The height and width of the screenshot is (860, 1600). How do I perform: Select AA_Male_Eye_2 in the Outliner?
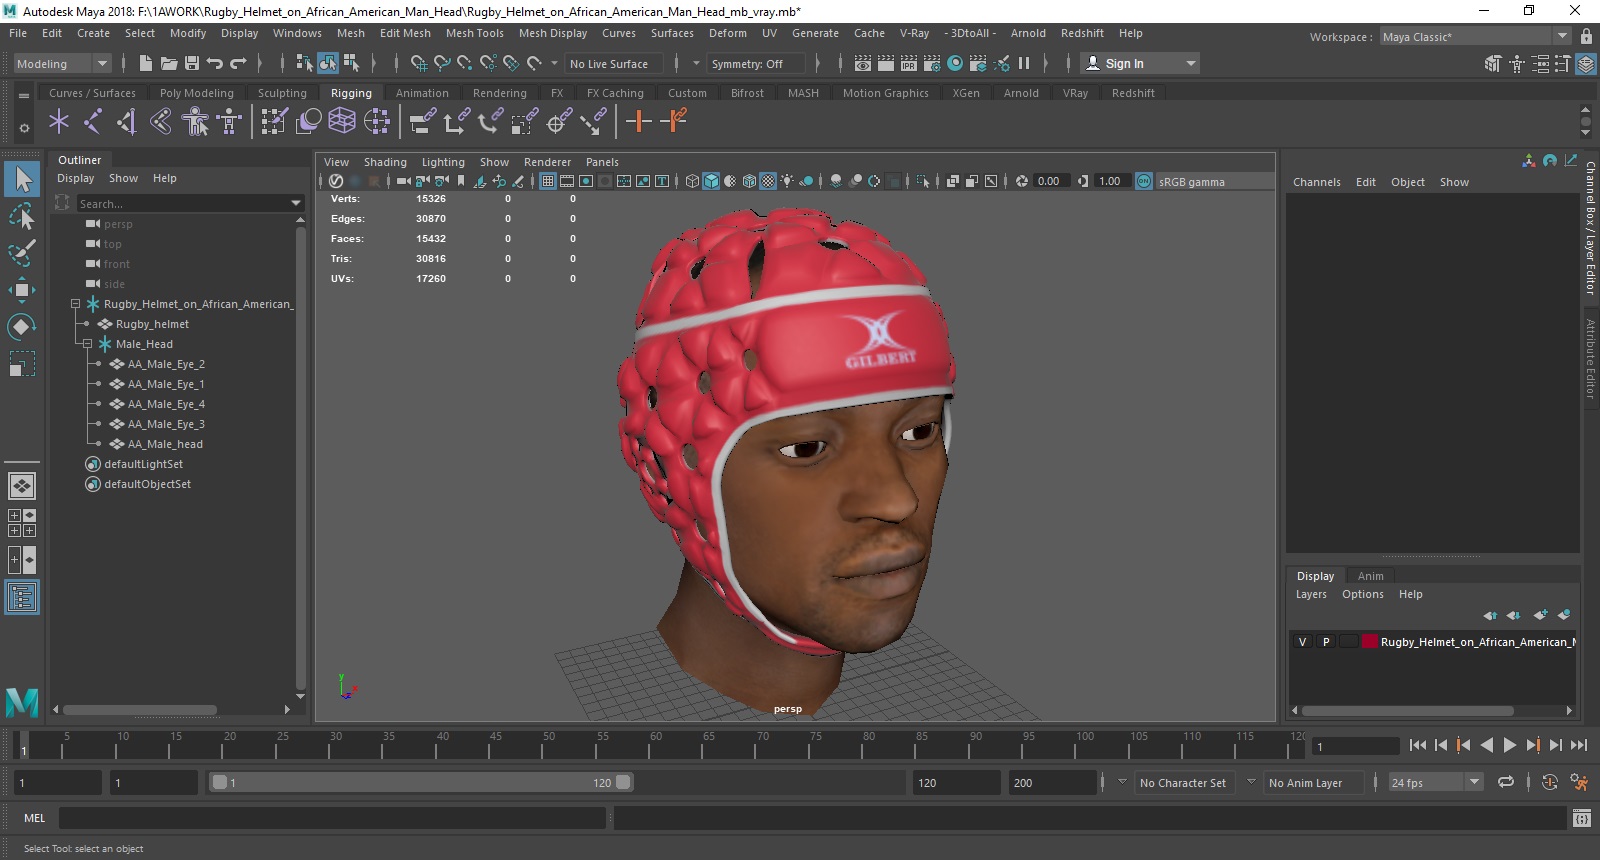(x=166, y=364)
